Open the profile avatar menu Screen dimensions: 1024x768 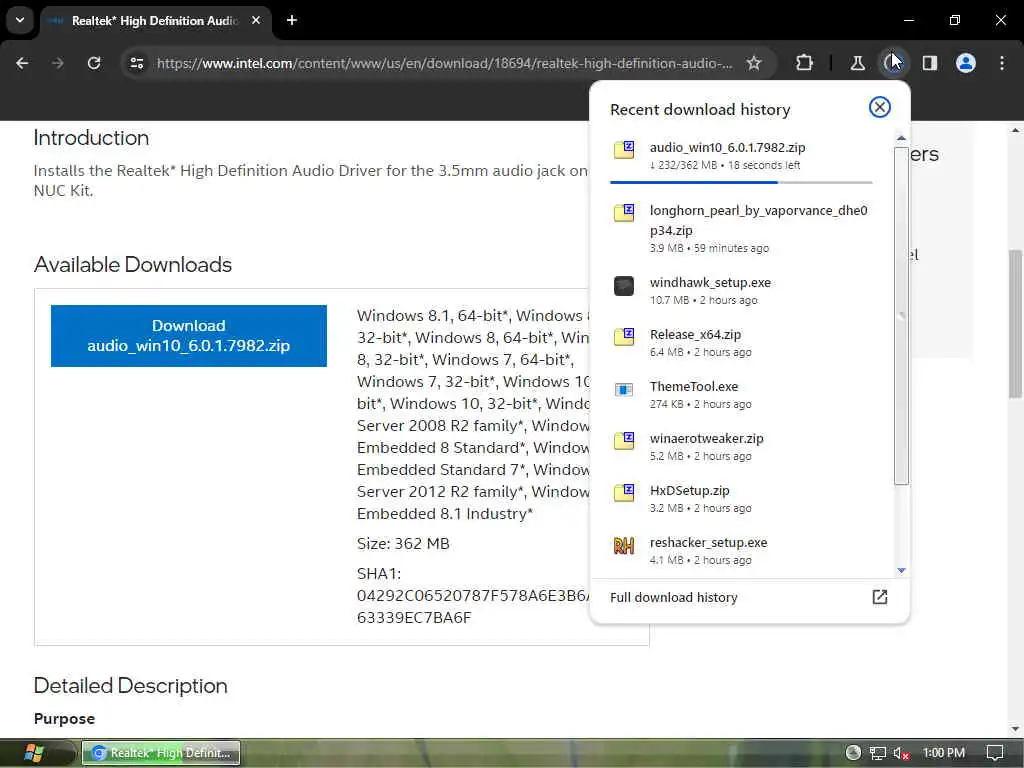pos(966,63)
